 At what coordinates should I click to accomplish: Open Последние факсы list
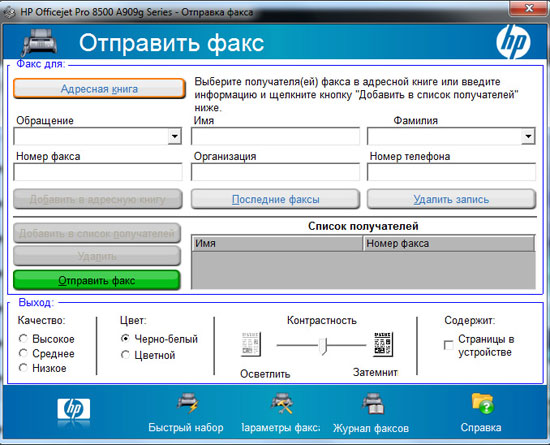click(275, 199)
